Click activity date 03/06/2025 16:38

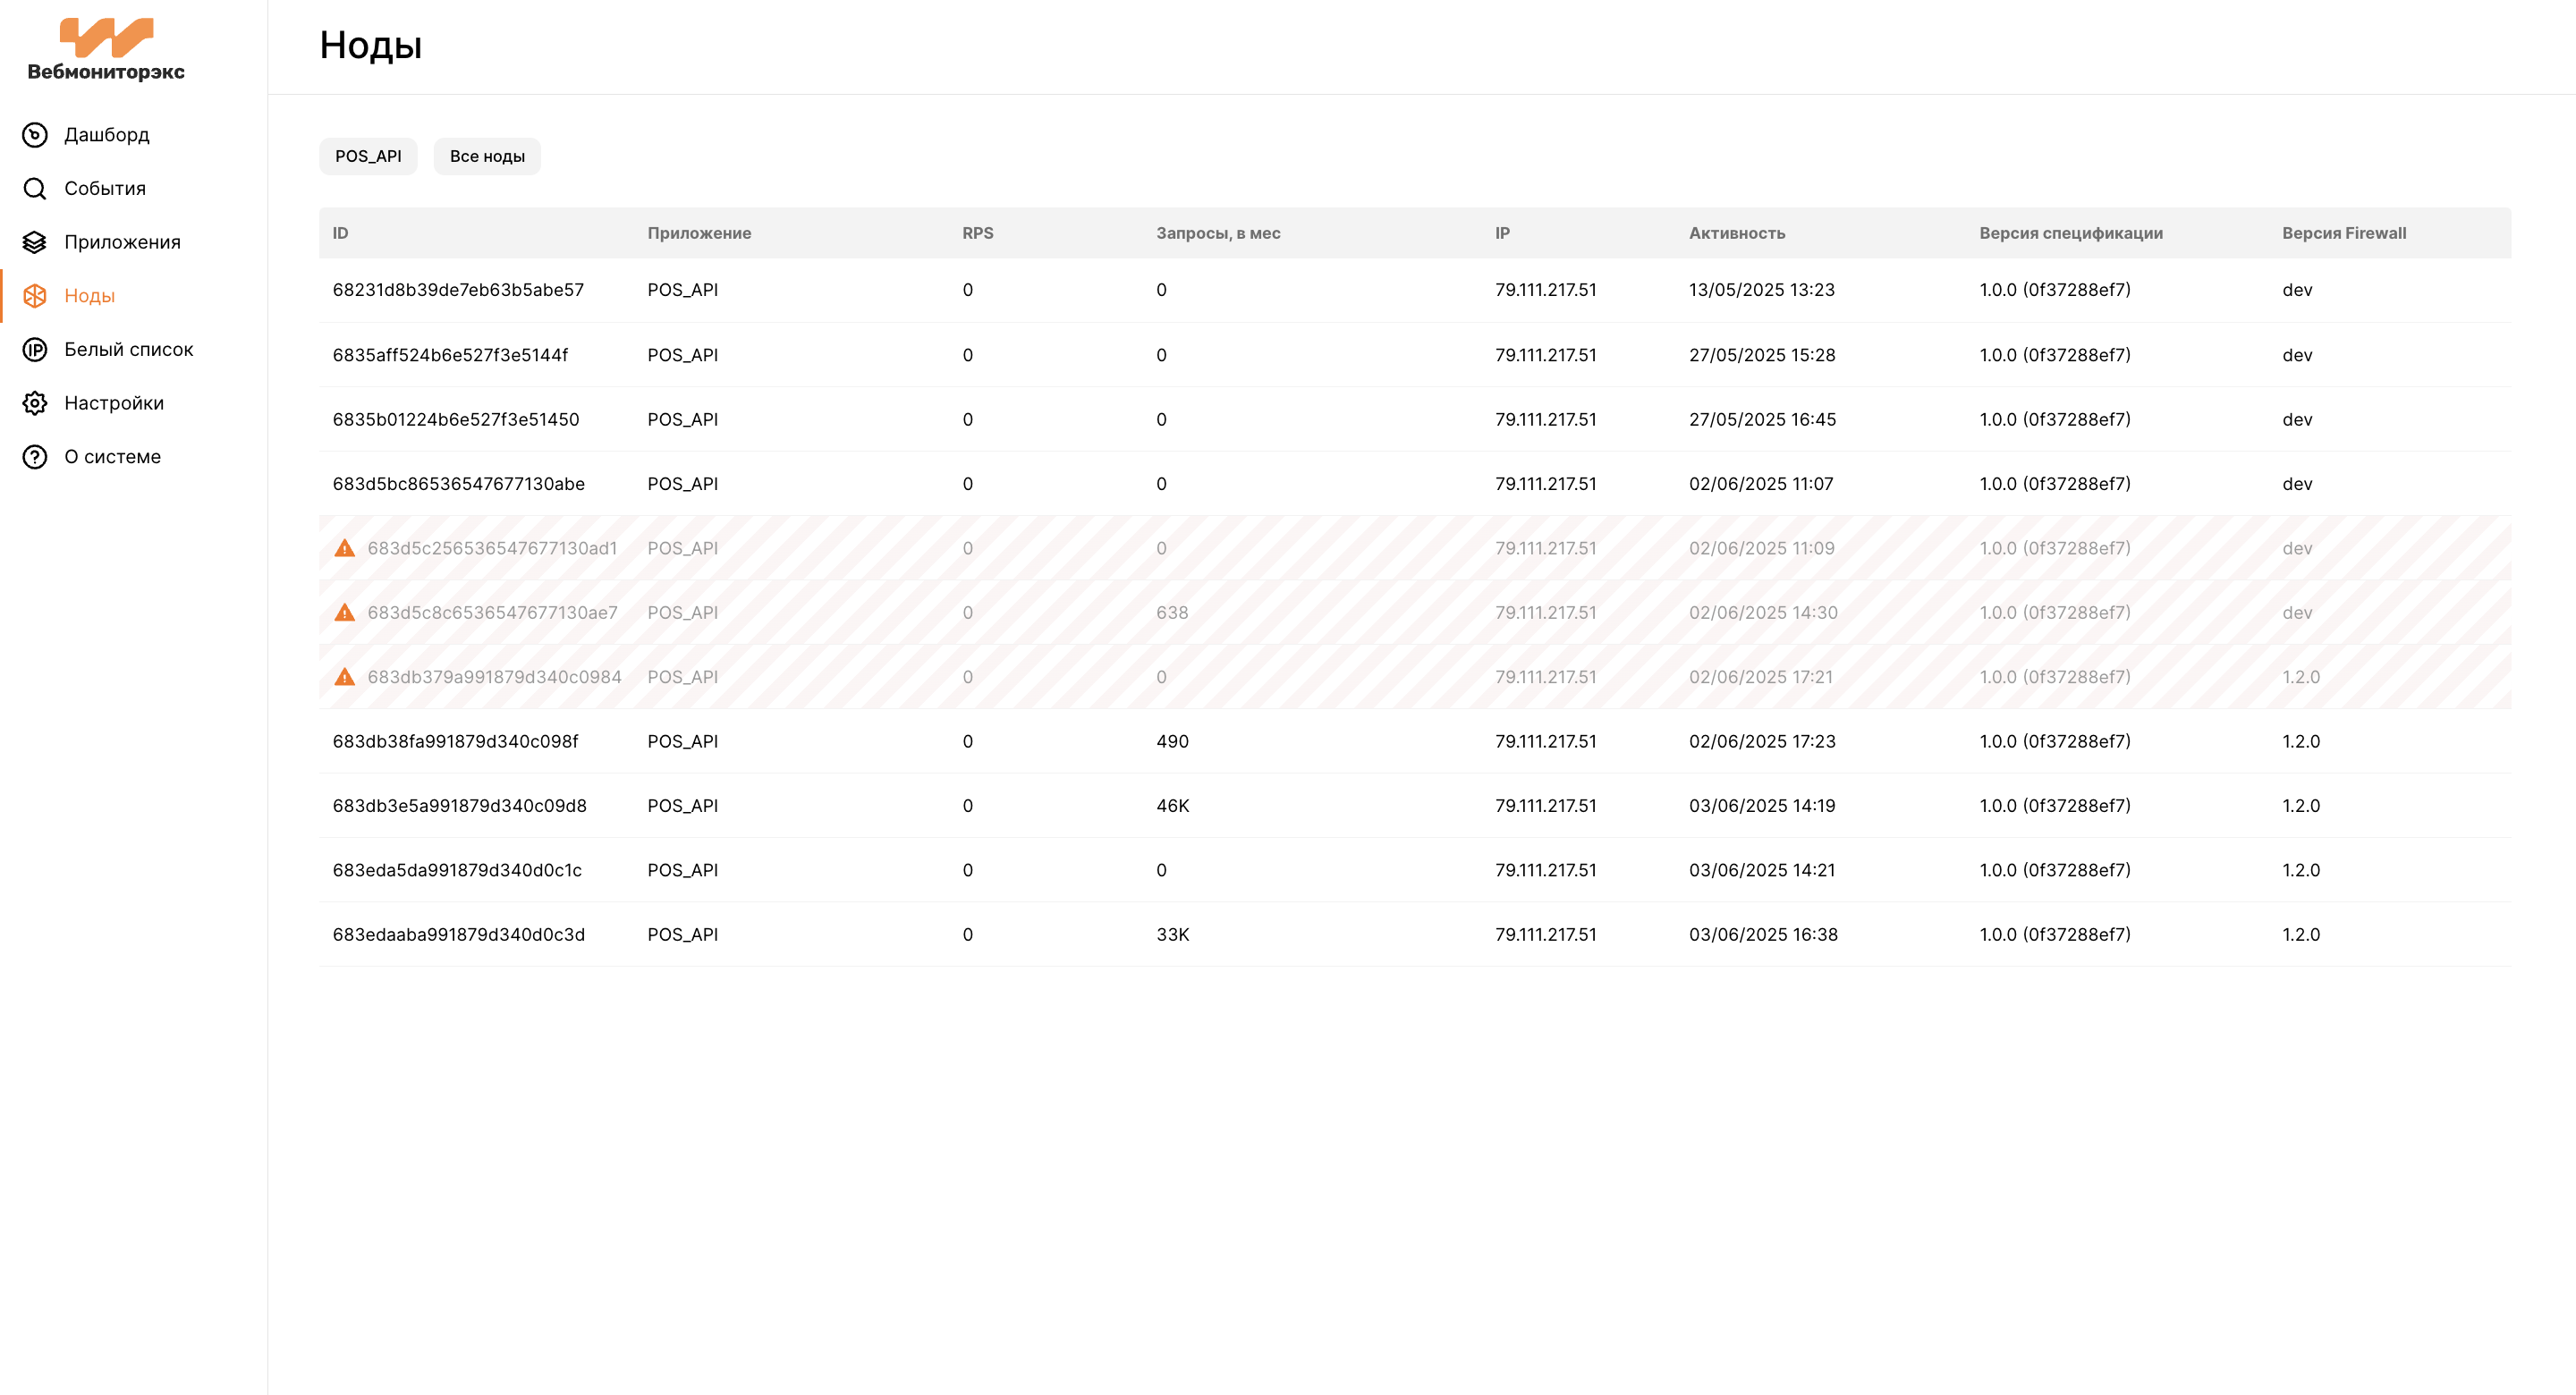[1763, 934]
